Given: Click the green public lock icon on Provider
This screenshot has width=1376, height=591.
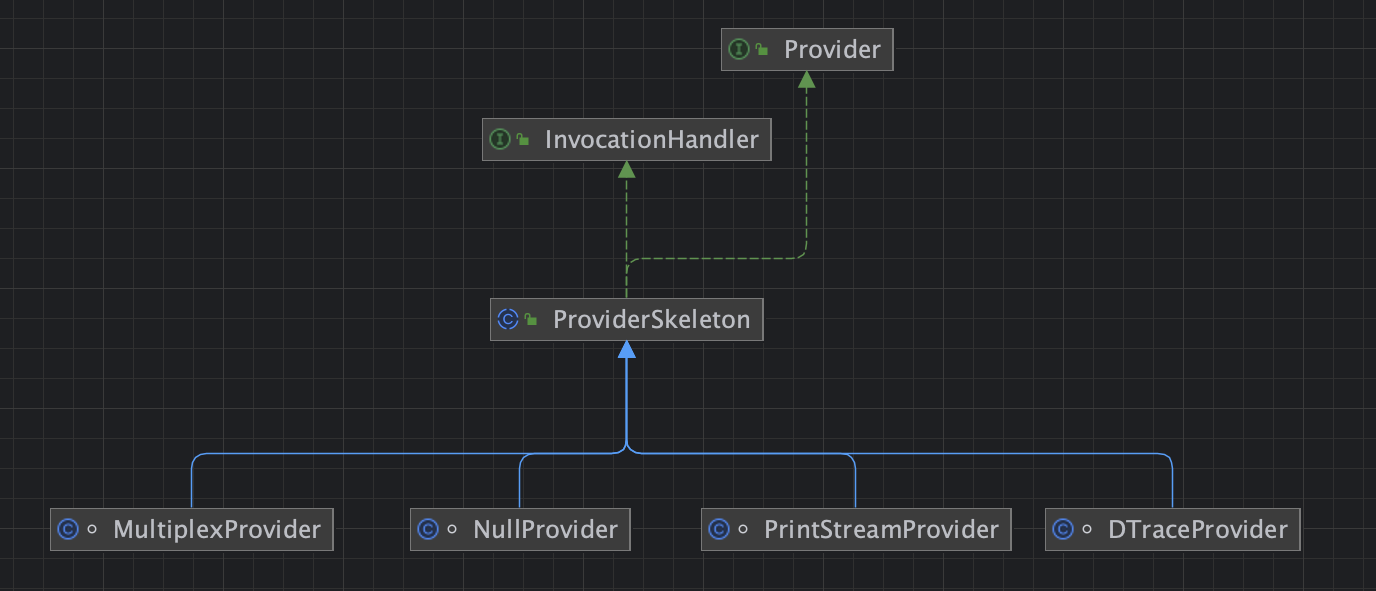Looking at the screenshot, I should coord(762,50).
